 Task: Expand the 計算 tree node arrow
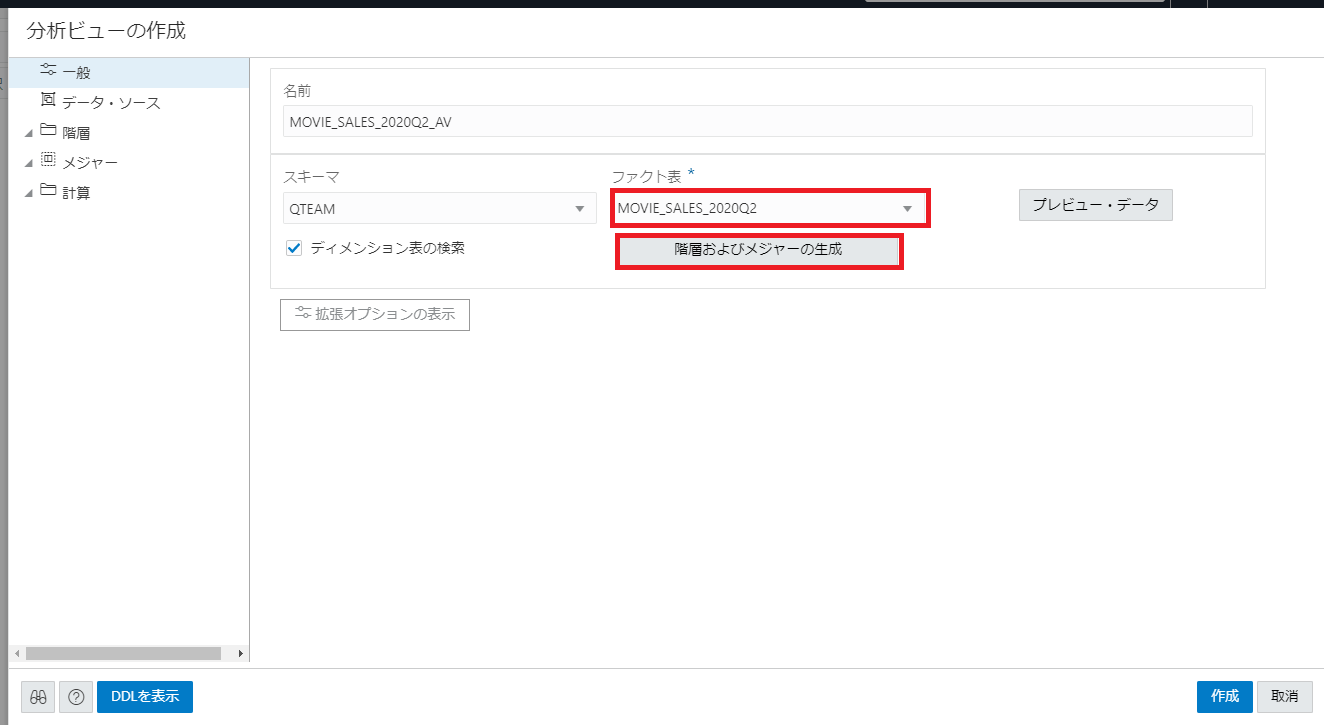point(28,193)
